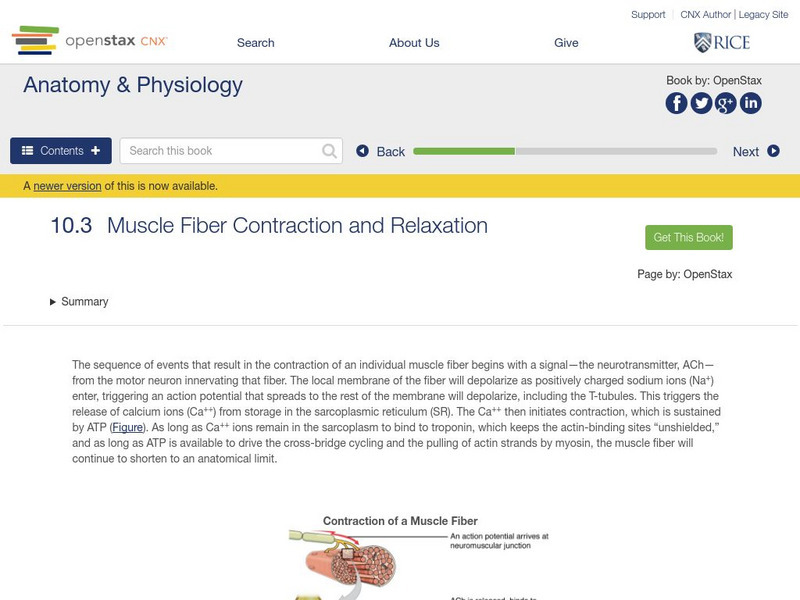The height and width of the screenshot is (600, 800).
Task: Expand the Summary section
Action: (x=79, y=302)
